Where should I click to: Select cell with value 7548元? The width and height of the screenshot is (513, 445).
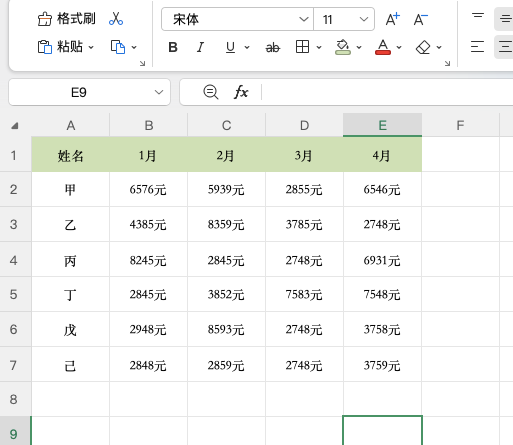click(383, 295)
